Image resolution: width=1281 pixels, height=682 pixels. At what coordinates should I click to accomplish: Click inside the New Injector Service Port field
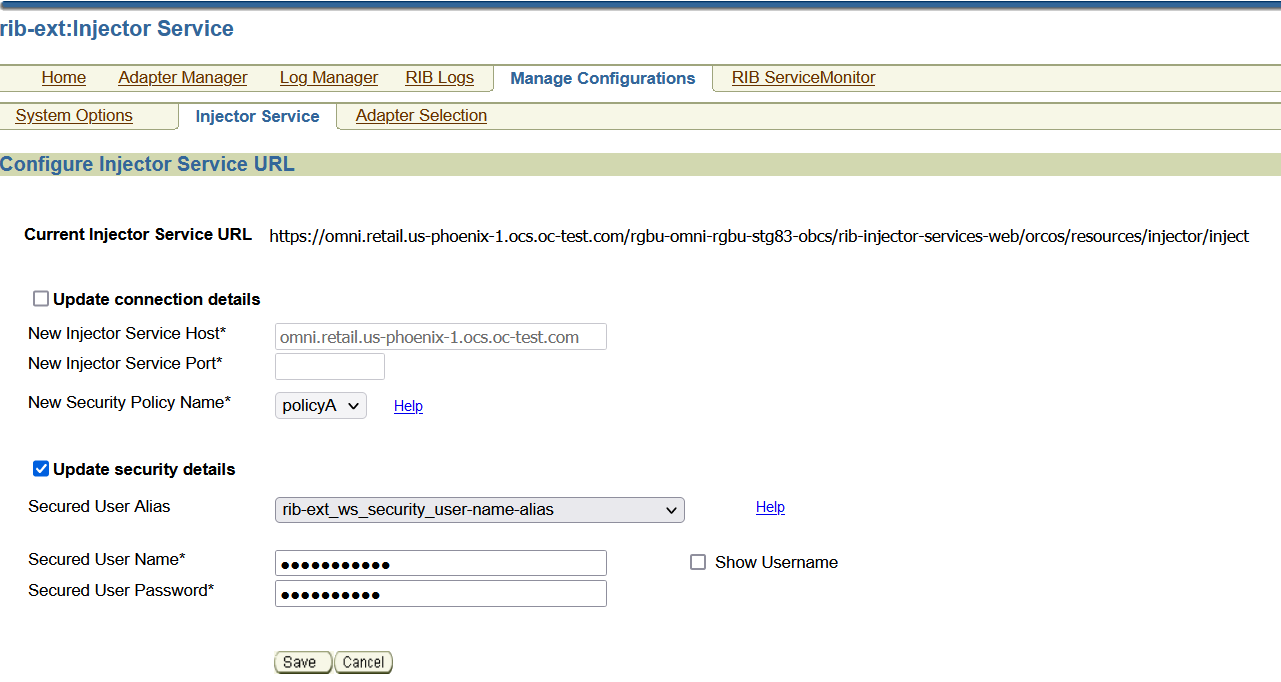pos(329,366)
